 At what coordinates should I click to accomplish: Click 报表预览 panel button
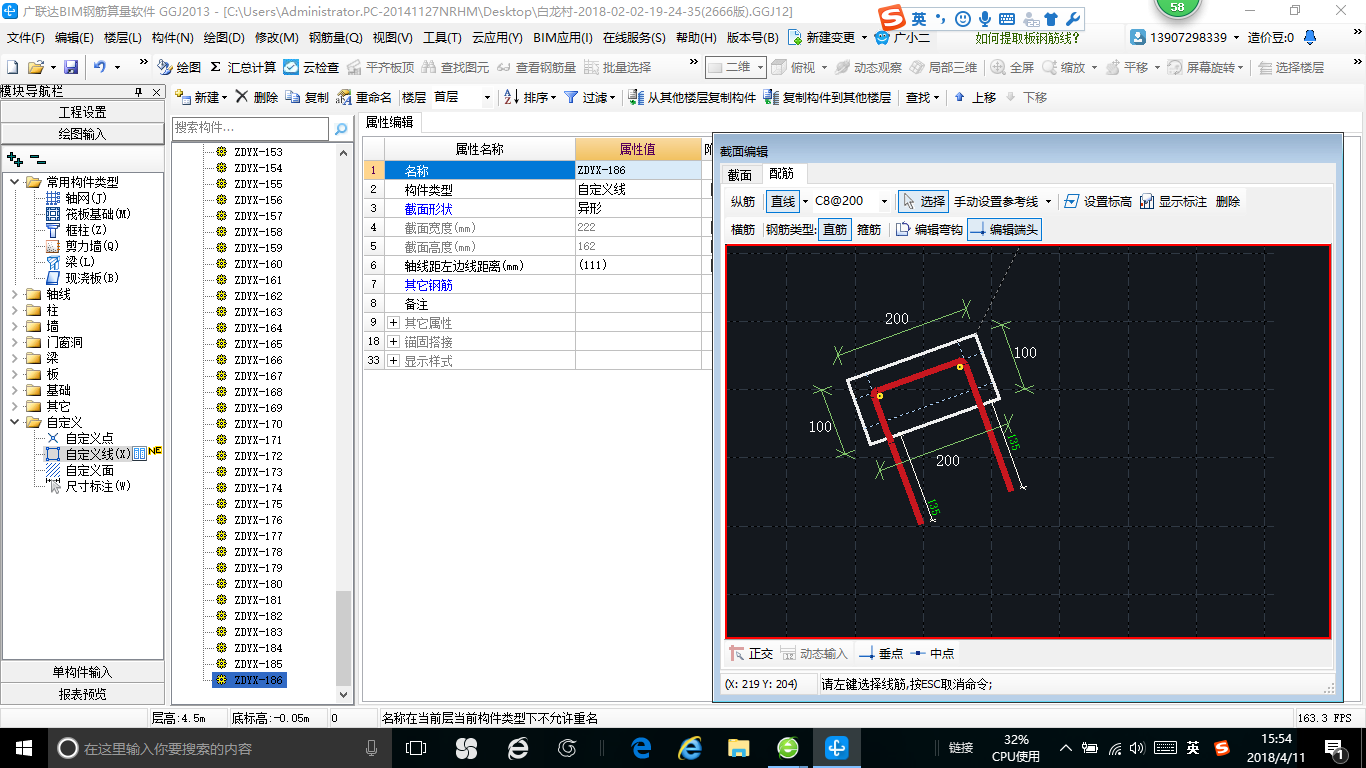pyautogui.click(x=83, y=694)
